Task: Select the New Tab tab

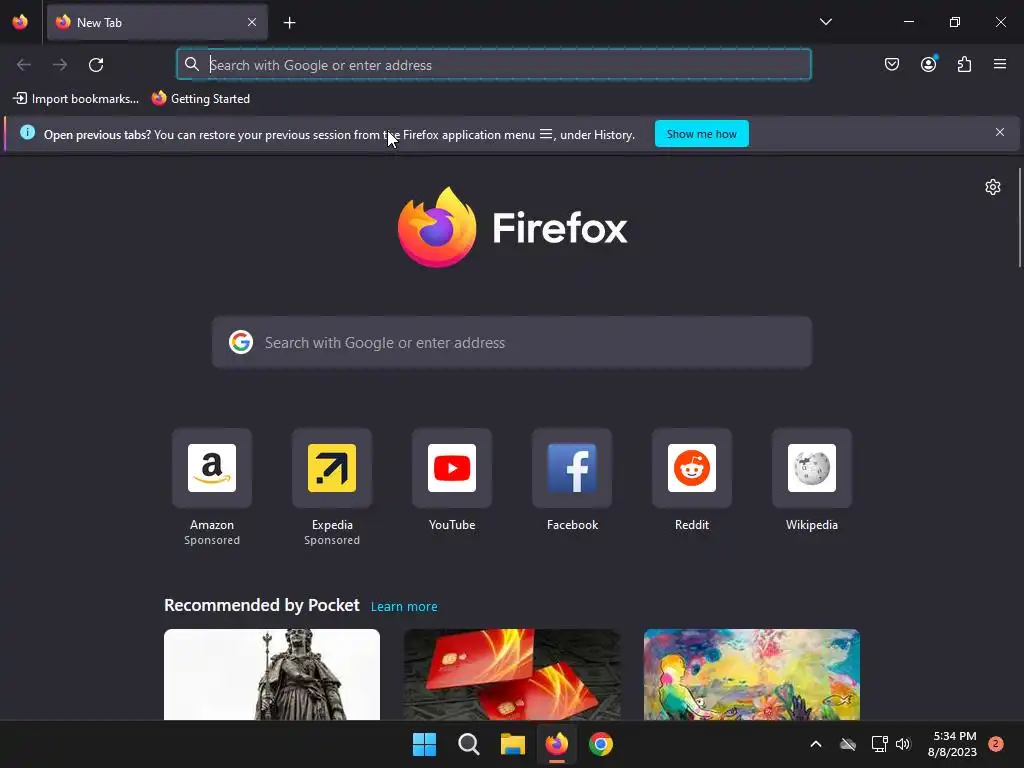Action: tap(157, 22)
